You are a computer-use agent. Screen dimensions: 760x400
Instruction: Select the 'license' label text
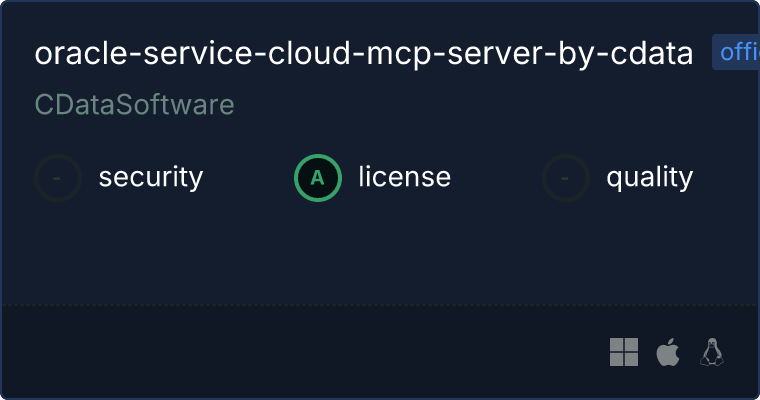tap(405, 177)
